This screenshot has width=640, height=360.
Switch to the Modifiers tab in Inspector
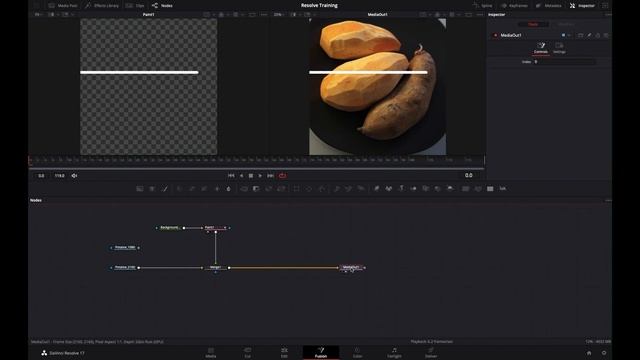566,24
